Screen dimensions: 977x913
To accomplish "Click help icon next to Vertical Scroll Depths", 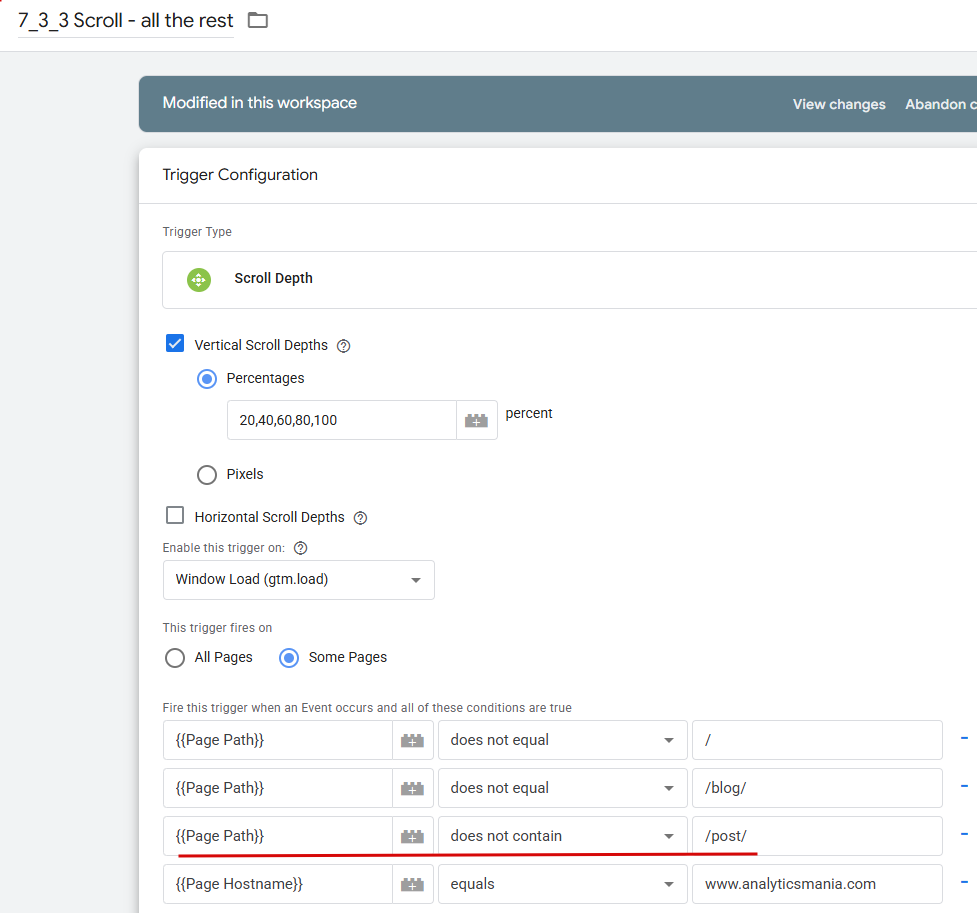I will coord(344,346).
